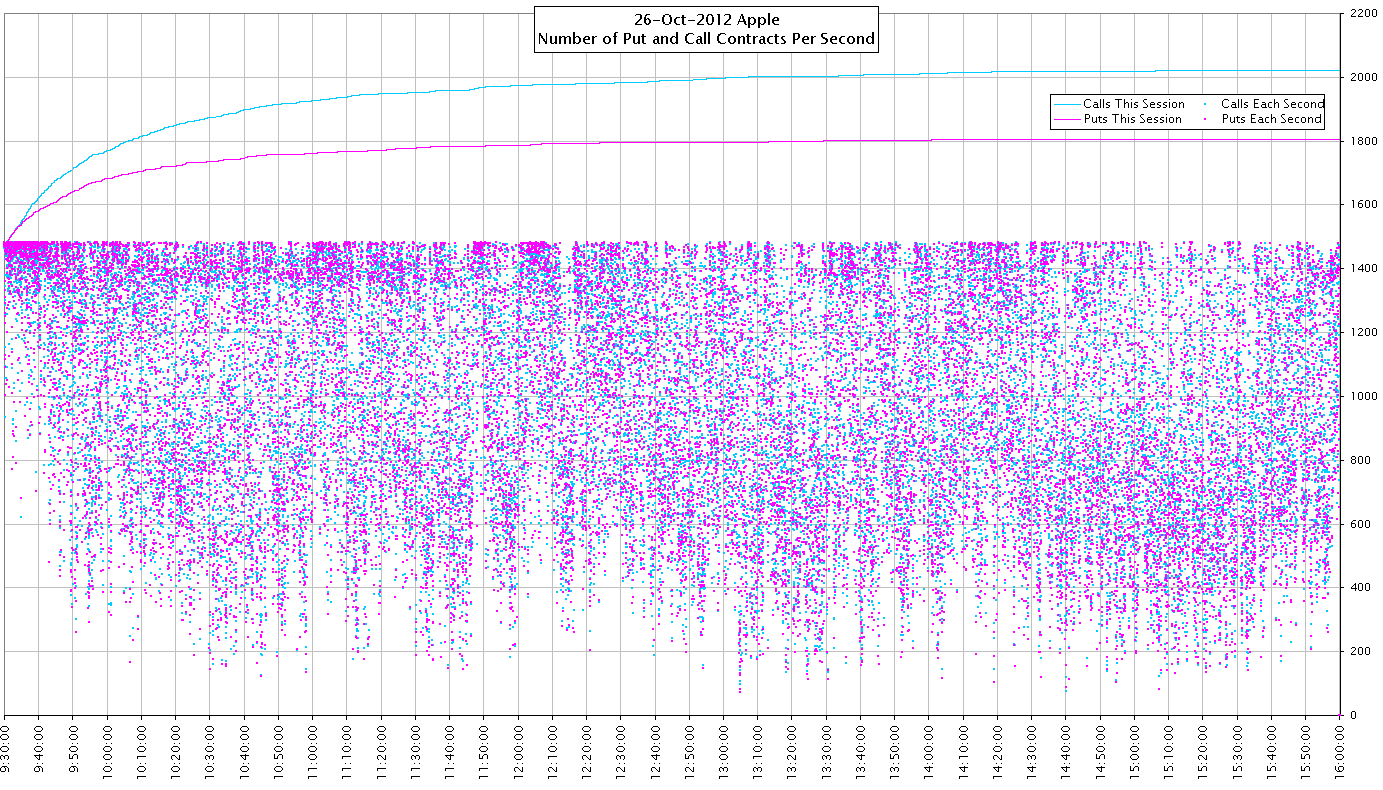Pick the cyan line swatch in the legend
The image size is (1383, 790).
click(1066, 104)
